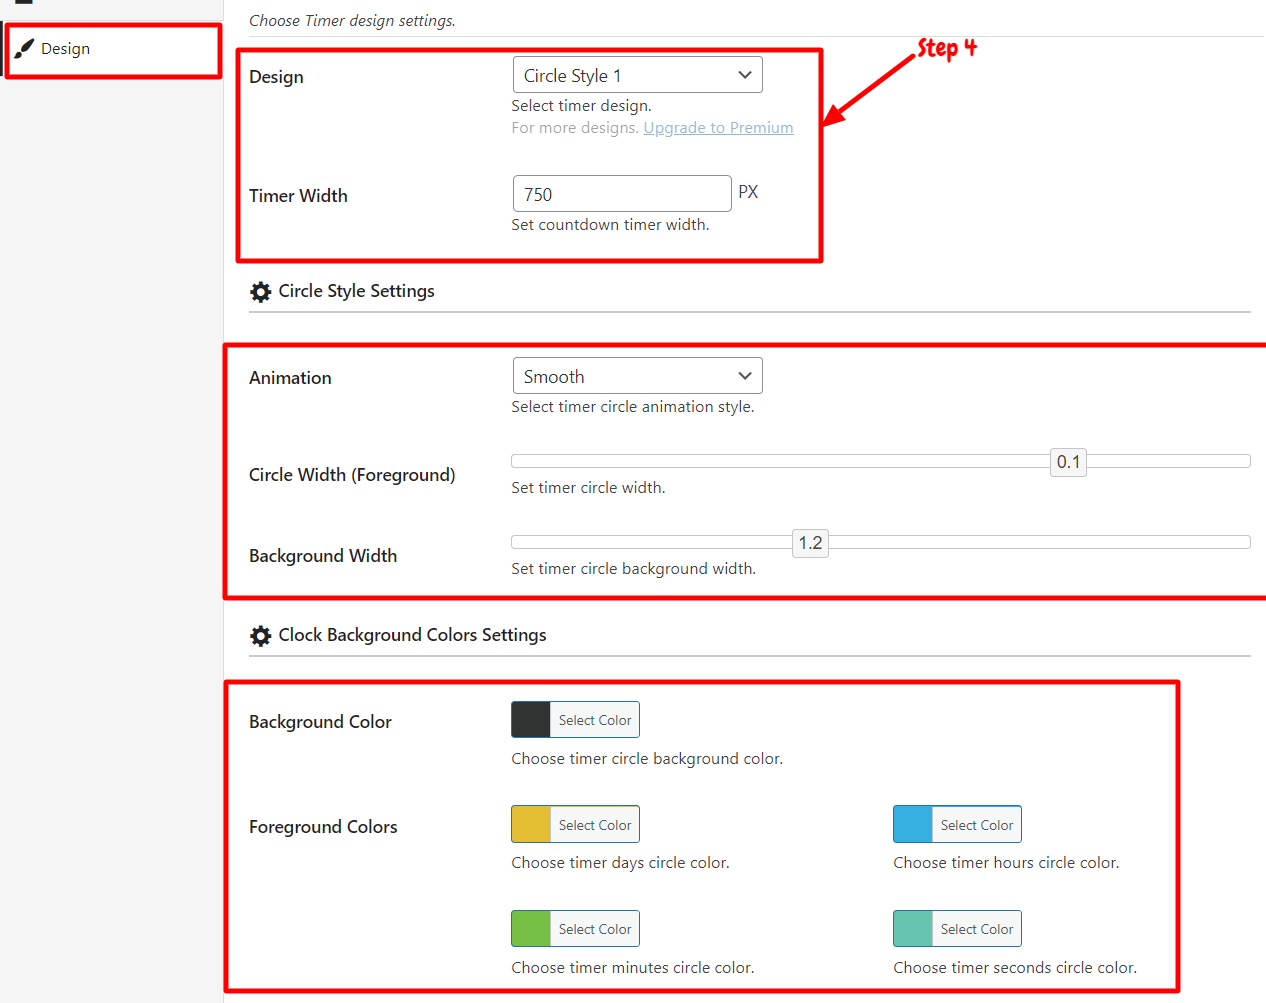Viewport: 1266px width, 1003px height.
Task: Focus the Timer Width input field
Action: tap(622, 194)
